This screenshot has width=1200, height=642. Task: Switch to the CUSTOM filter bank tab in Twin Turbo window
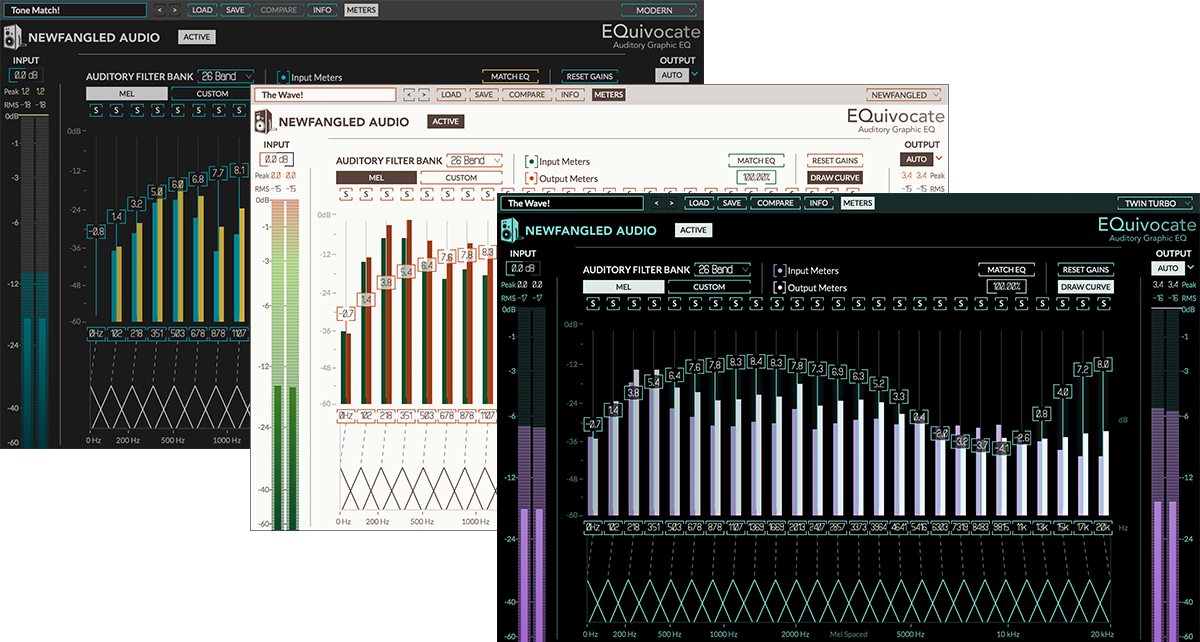coord(709,287)
